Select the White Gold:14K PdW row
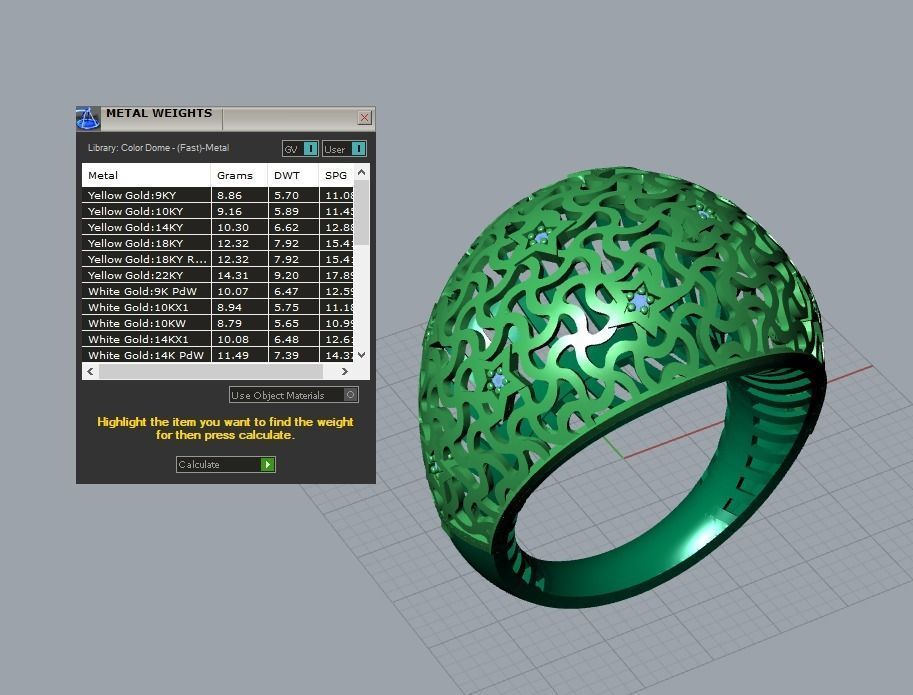This screenshot has width=913, height=695. point(218,354)
